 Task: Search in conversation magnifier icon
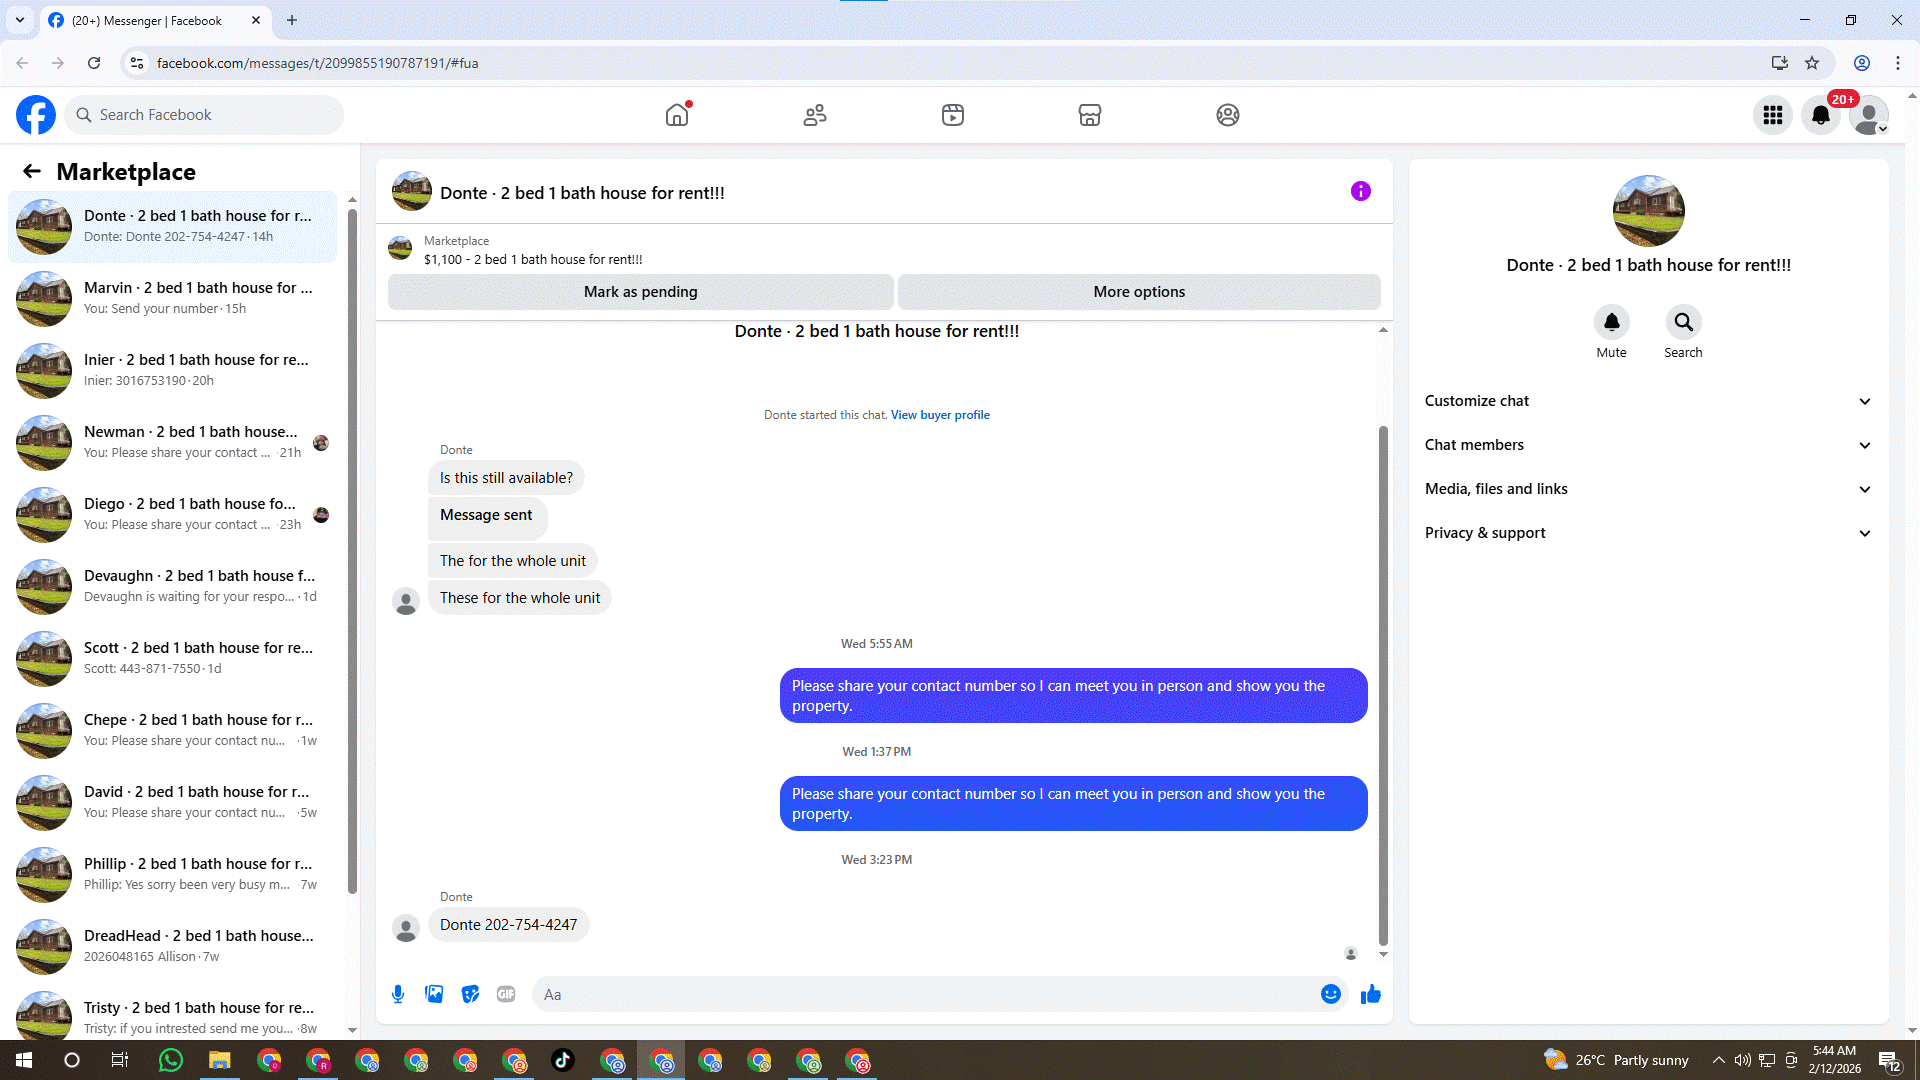[1684, 322]
